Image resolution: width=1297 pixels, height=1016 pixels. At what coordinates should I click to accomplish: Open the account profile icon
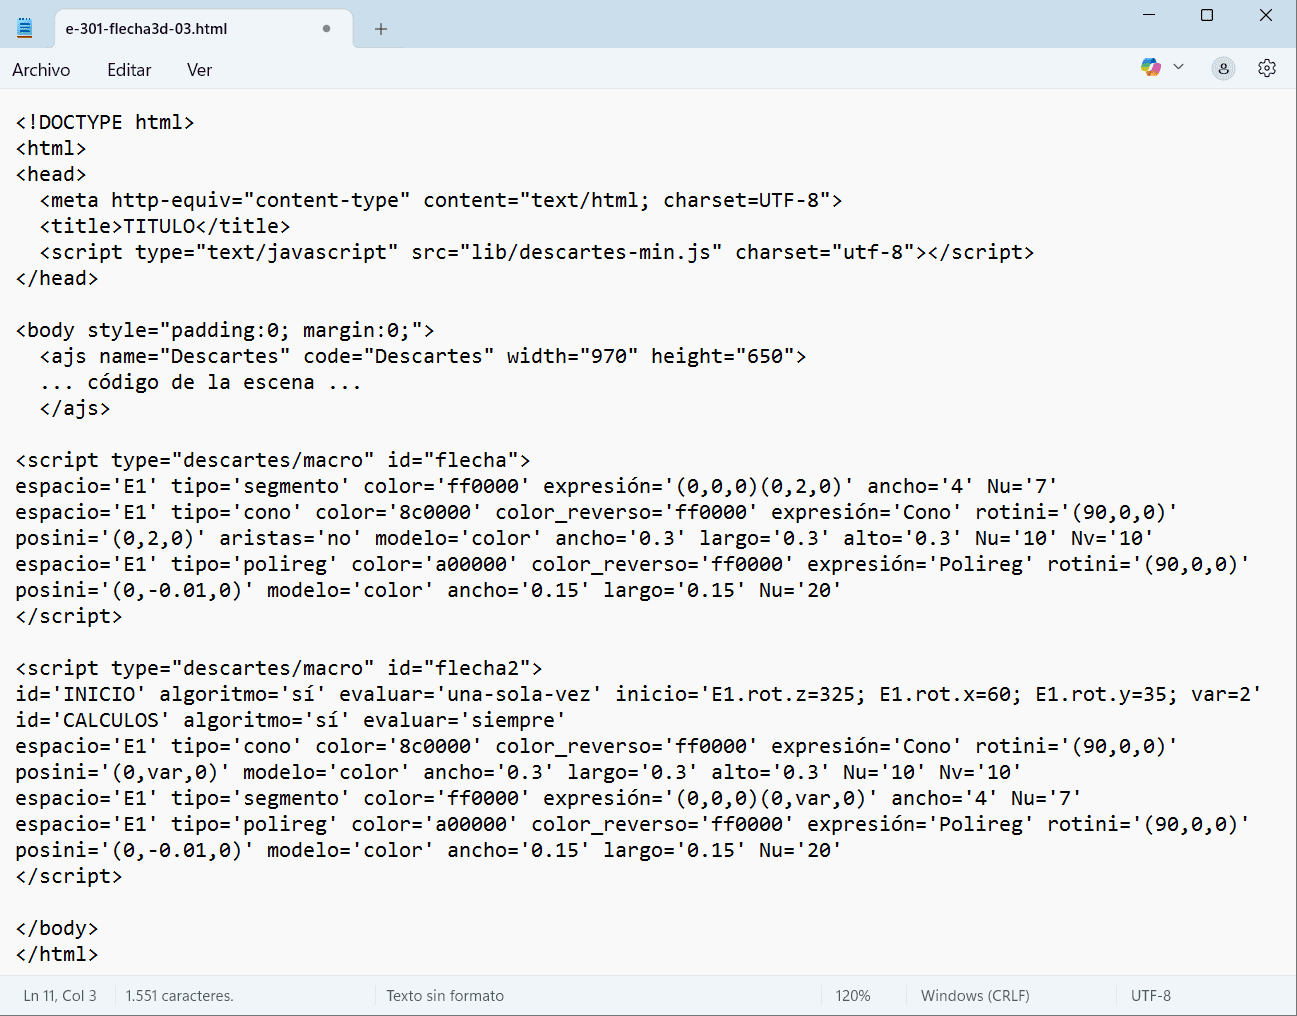[1223, 68]
